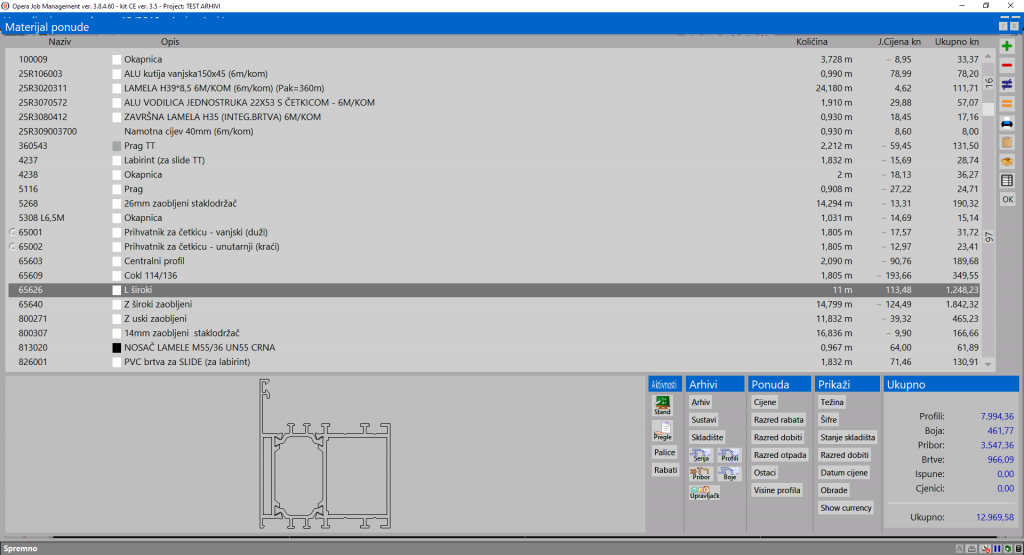Image resolution: width=1024 pixels, height=555 pixels.
Task: Click the Stanje skladišta button
Action: point(847,438)
